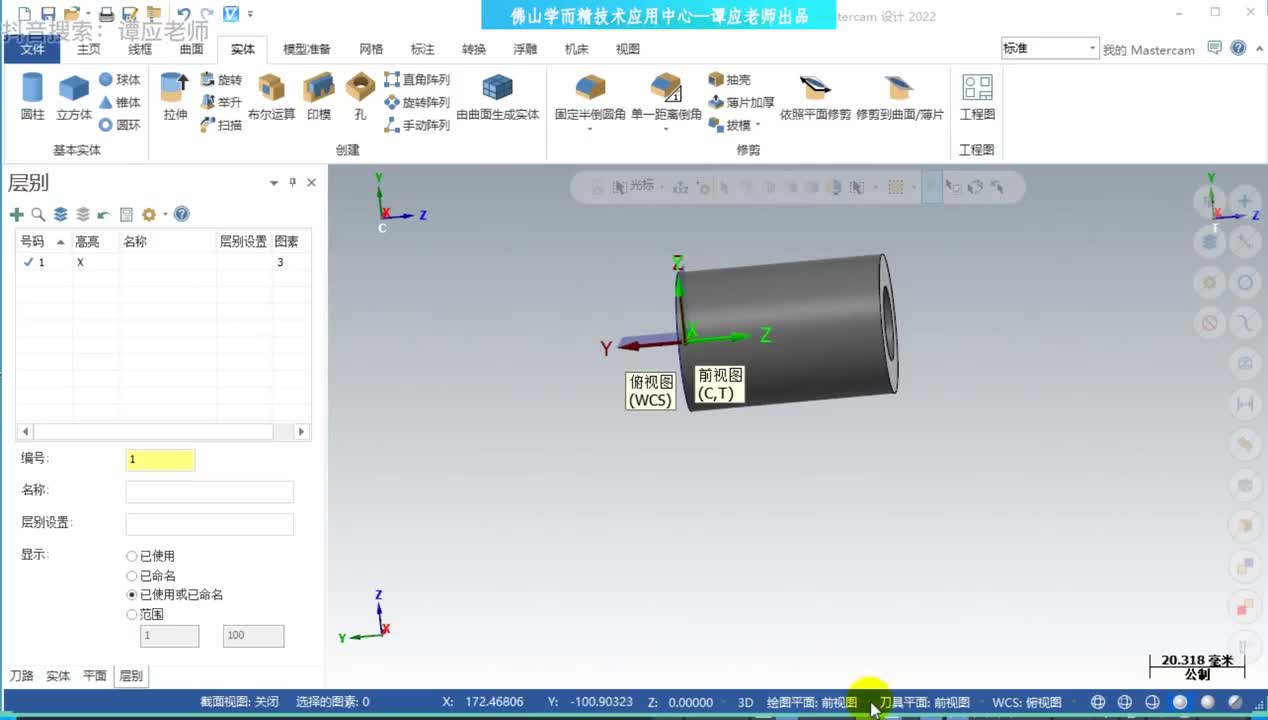Undo using quick access toolbar arrow
Viewport: 1268px width, 720px height.
183,14
